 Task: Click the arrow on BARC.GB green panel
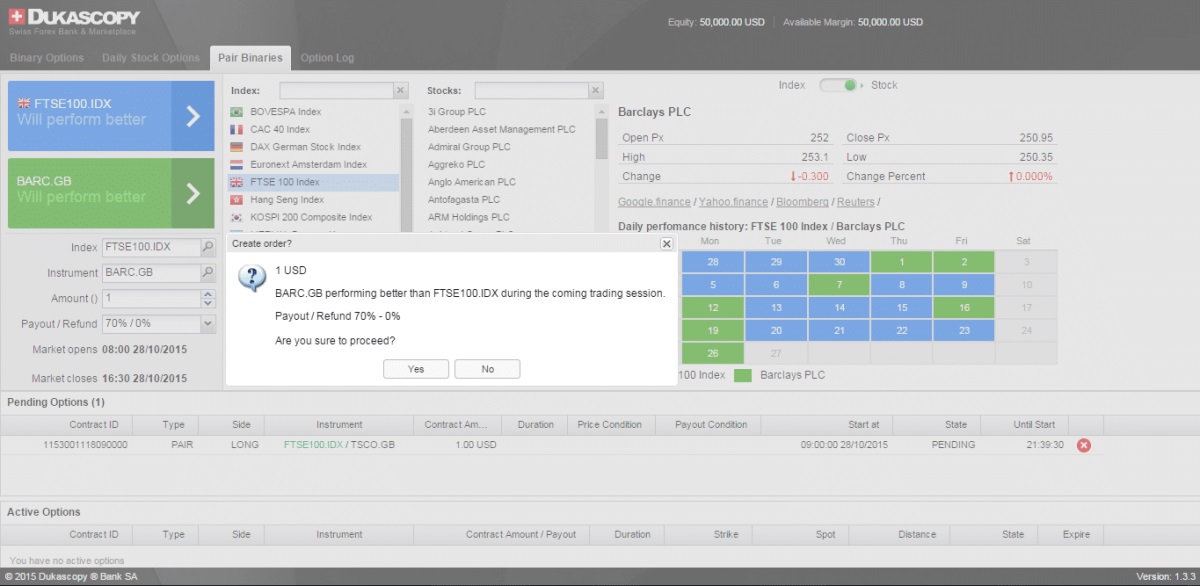click(193, 193)
